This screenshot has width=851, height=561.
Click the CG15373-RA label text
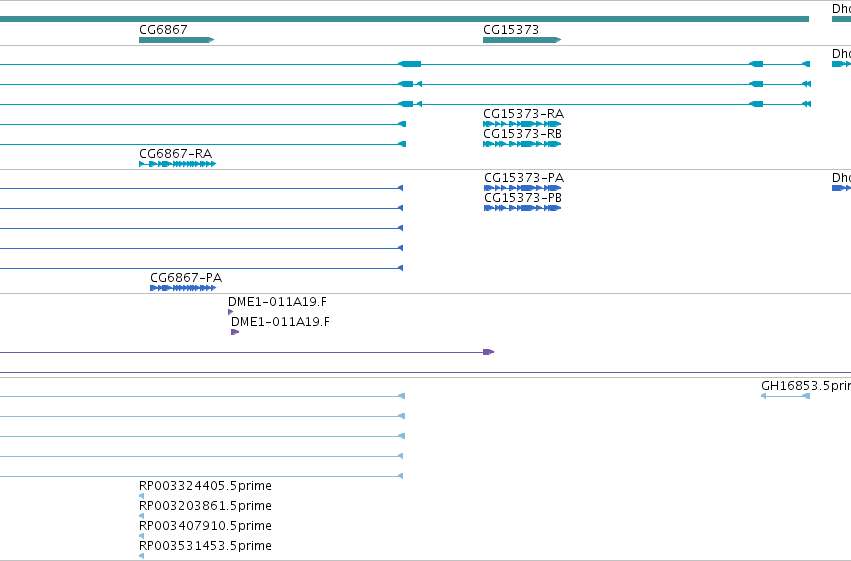coord(523,114)
